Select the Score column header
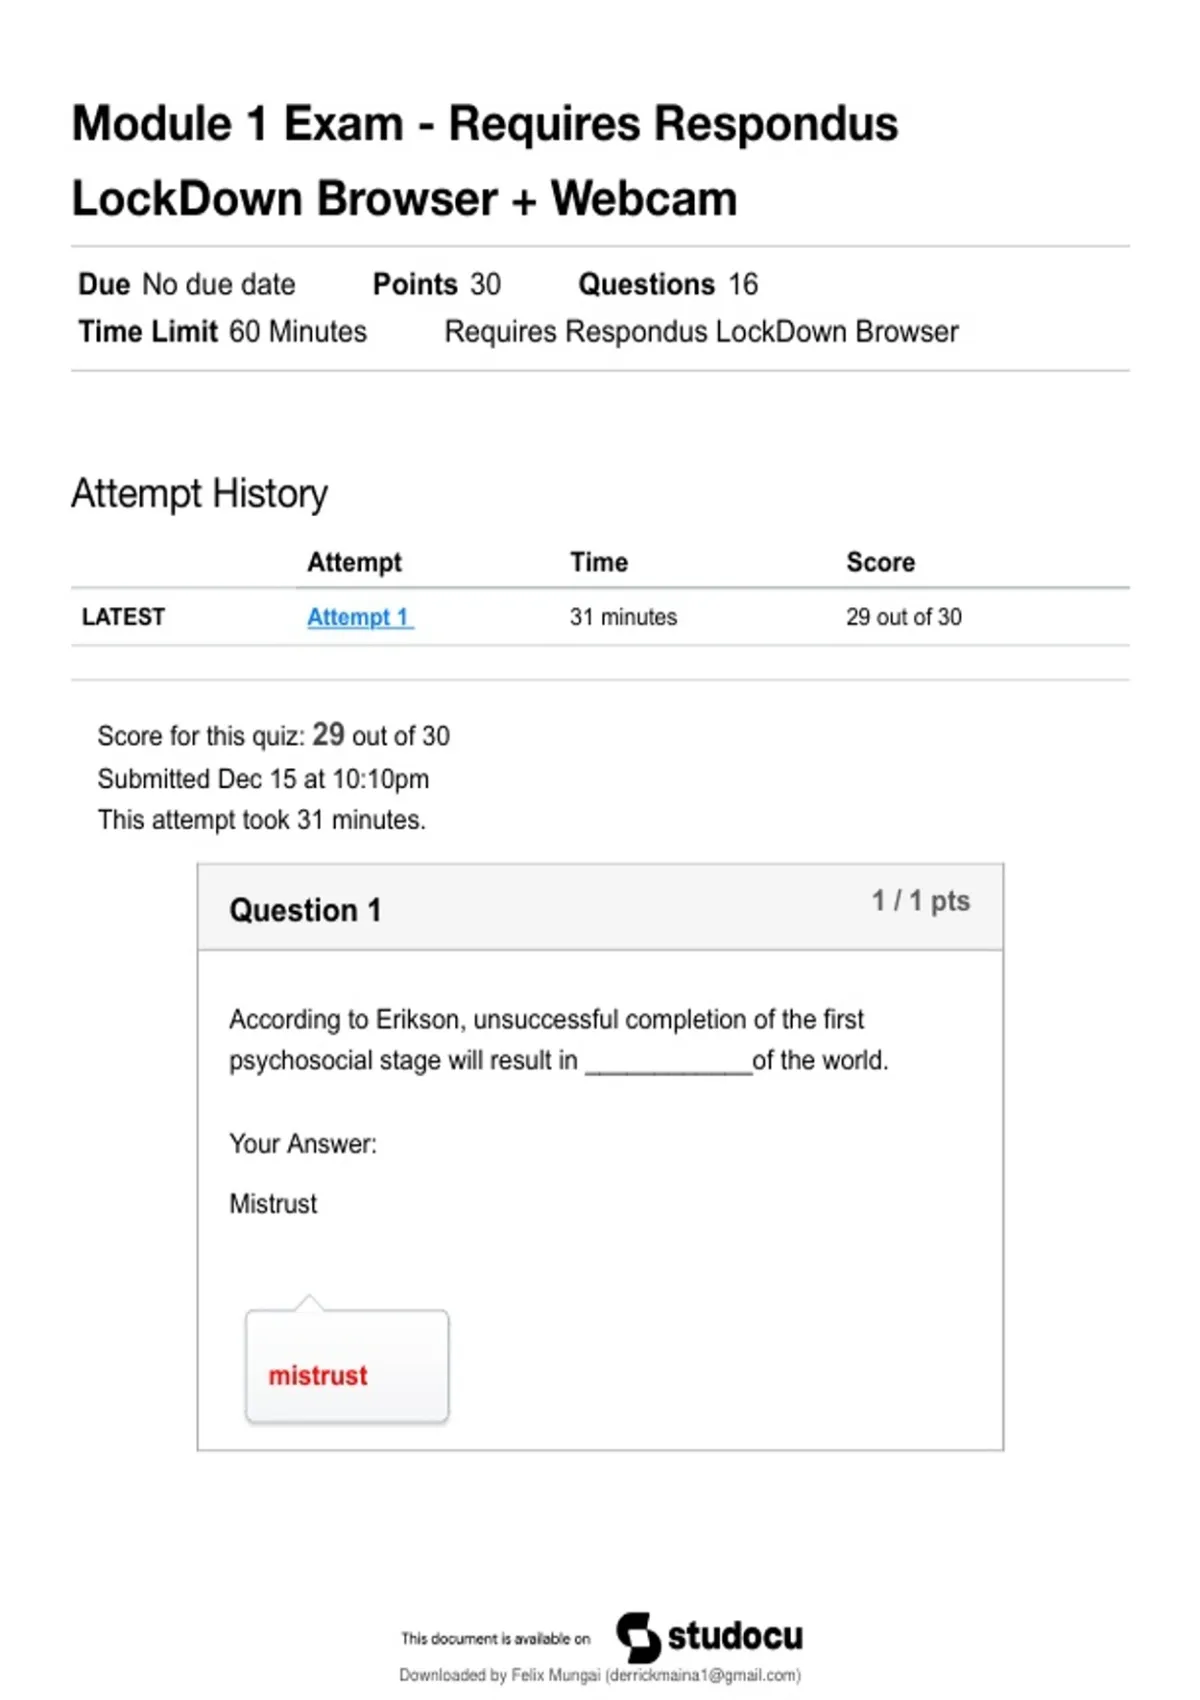The image size is (1200, 1700). coord(880,562)
